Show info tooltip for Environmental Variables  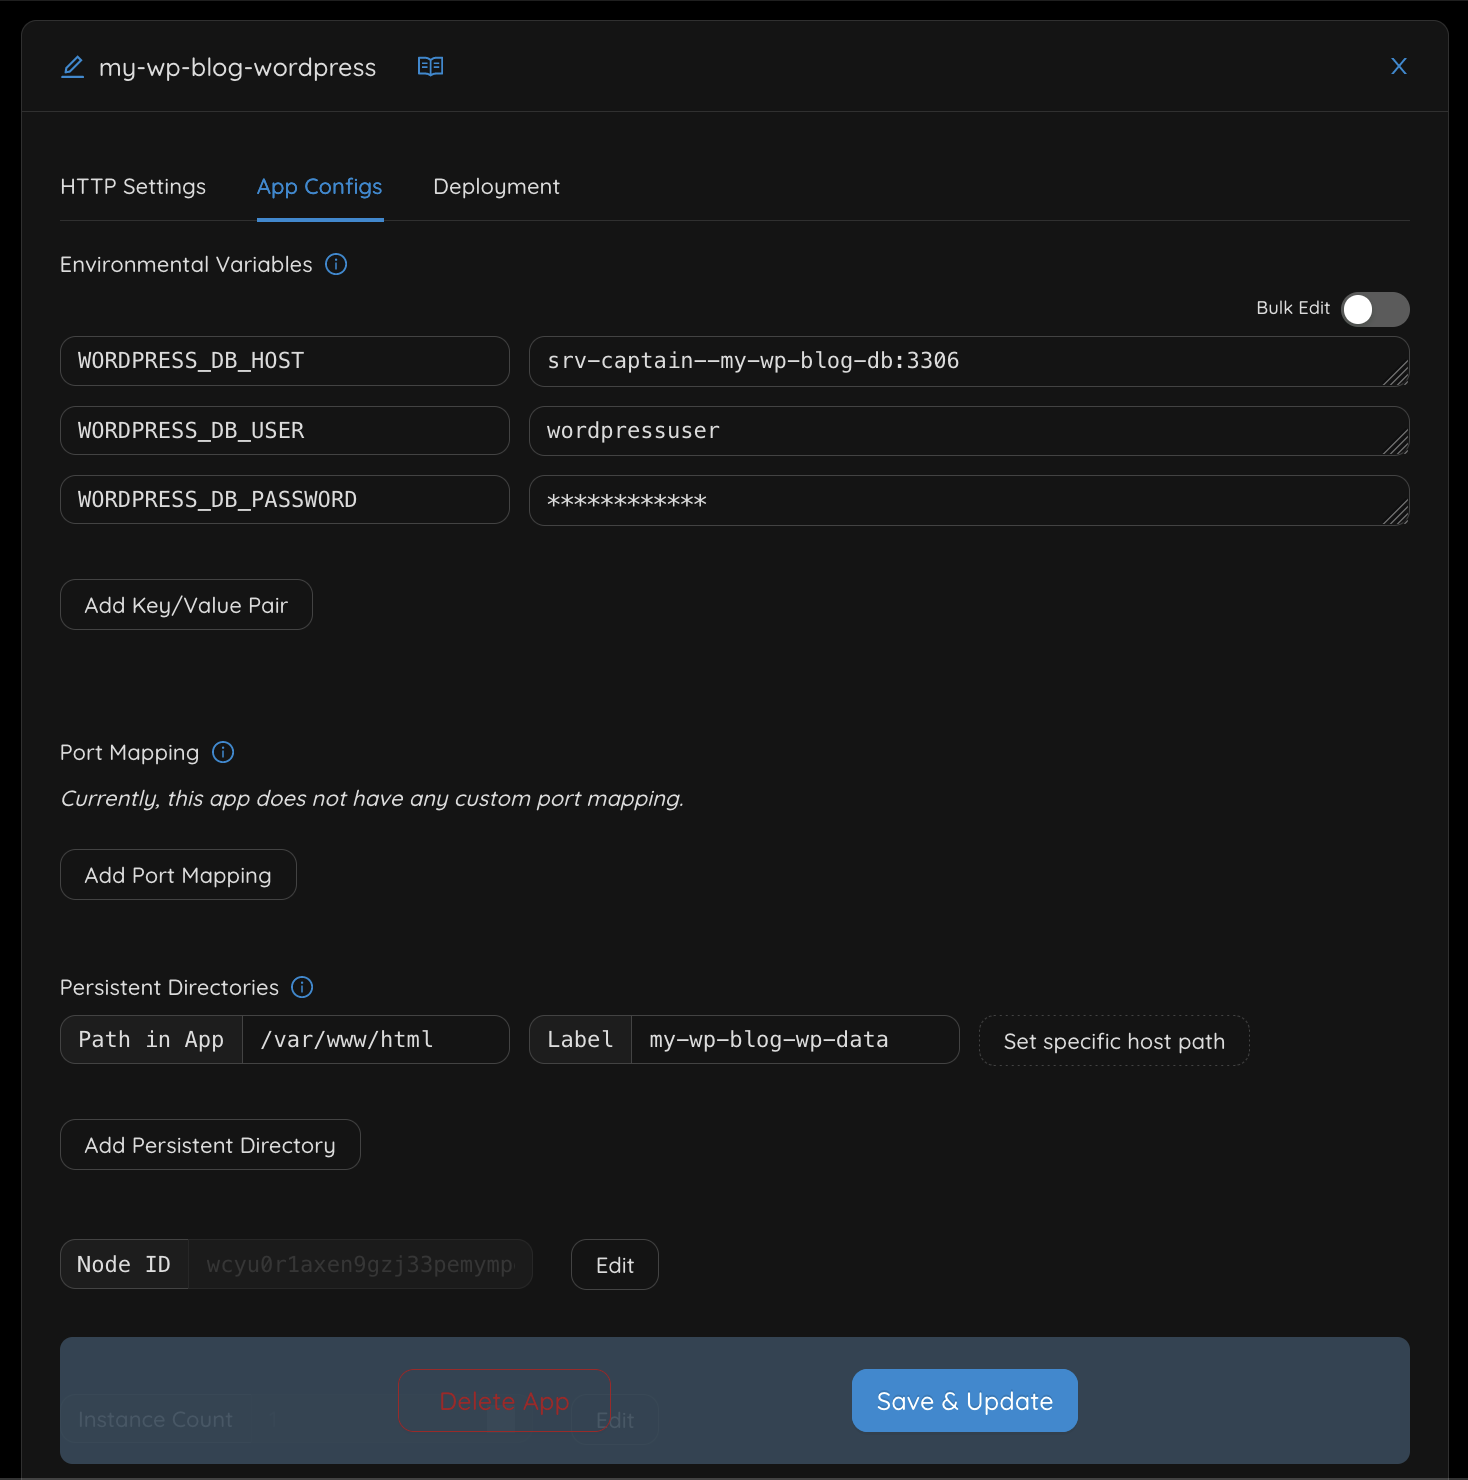(x=336, y=264)
